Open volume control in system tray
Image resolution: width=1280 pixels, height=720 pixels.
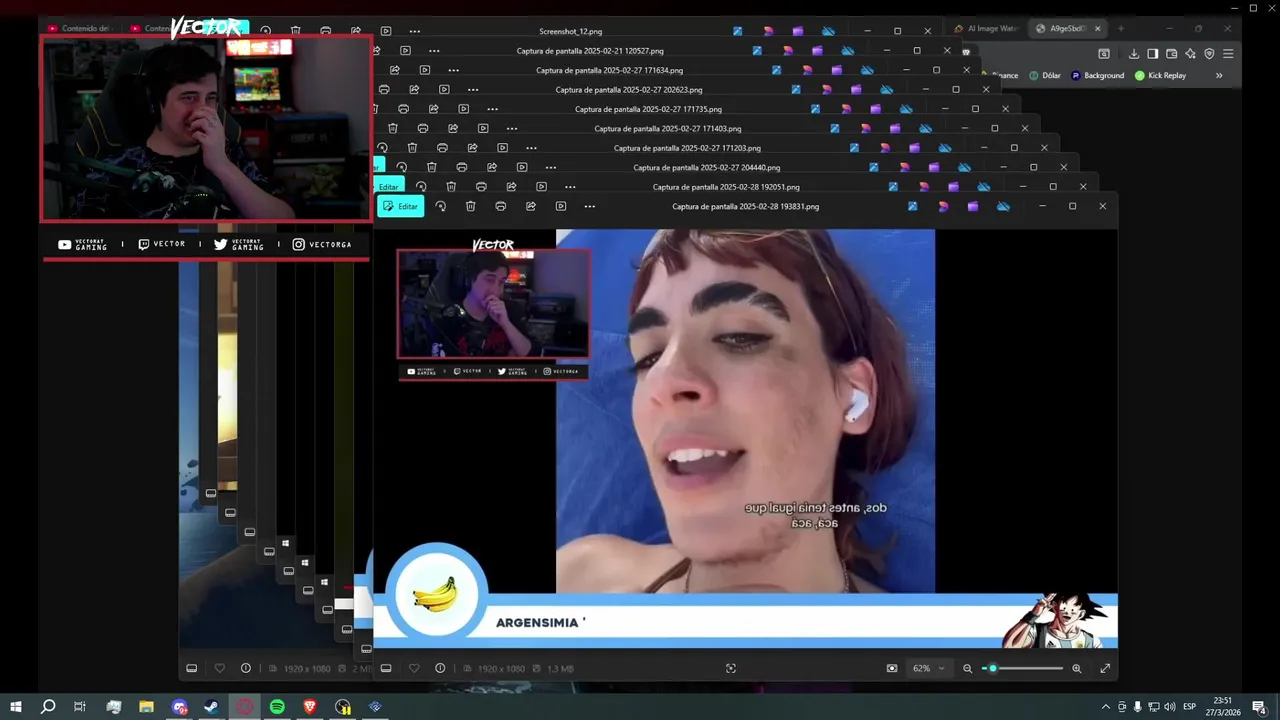(1170, 707)
